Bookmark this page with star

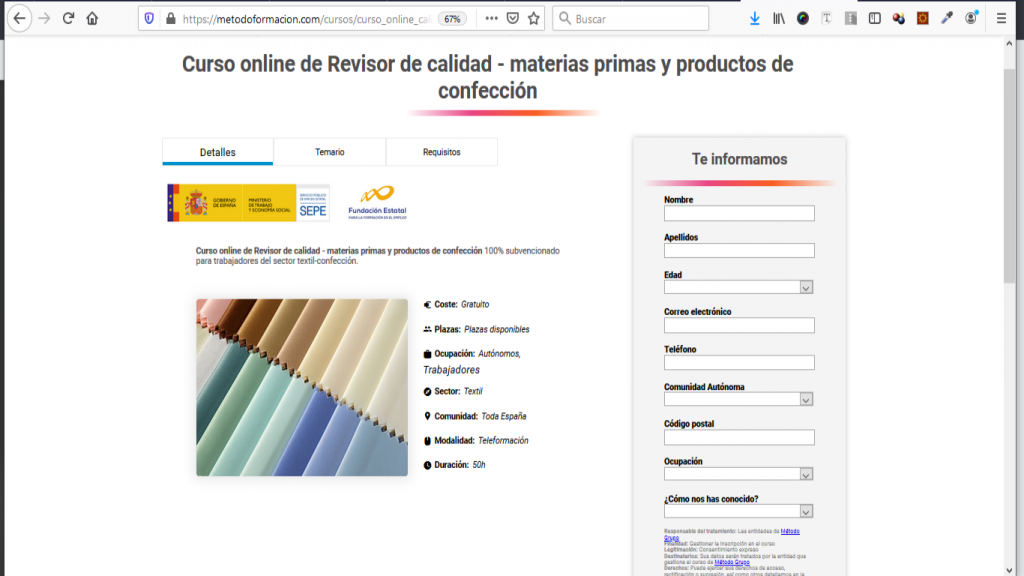tap(534, 19)
